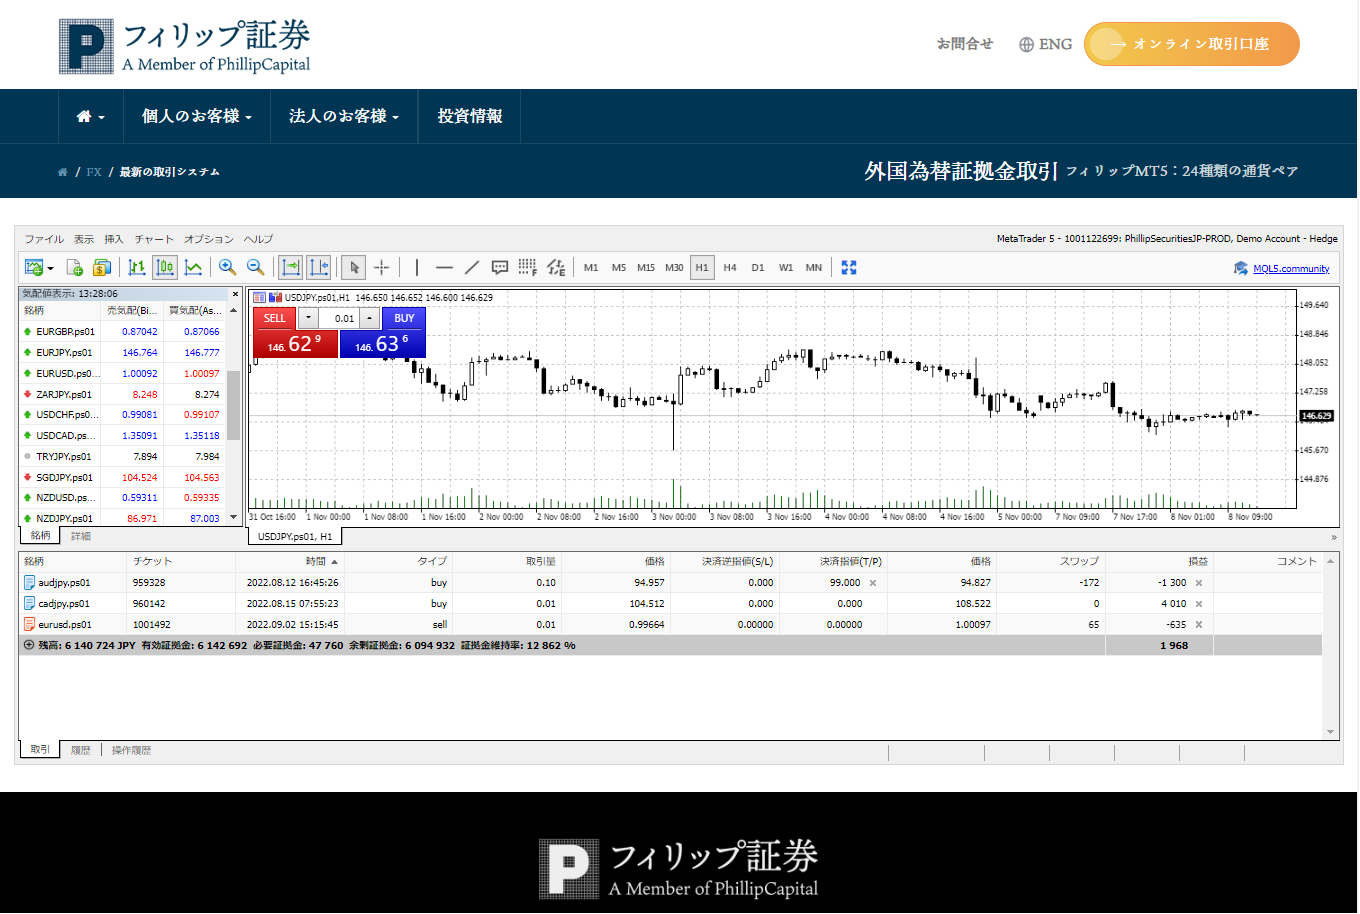The height and width of the screenshot is (914, 1360).
Task: Select the text comment tool
Action: pos(500,267)
